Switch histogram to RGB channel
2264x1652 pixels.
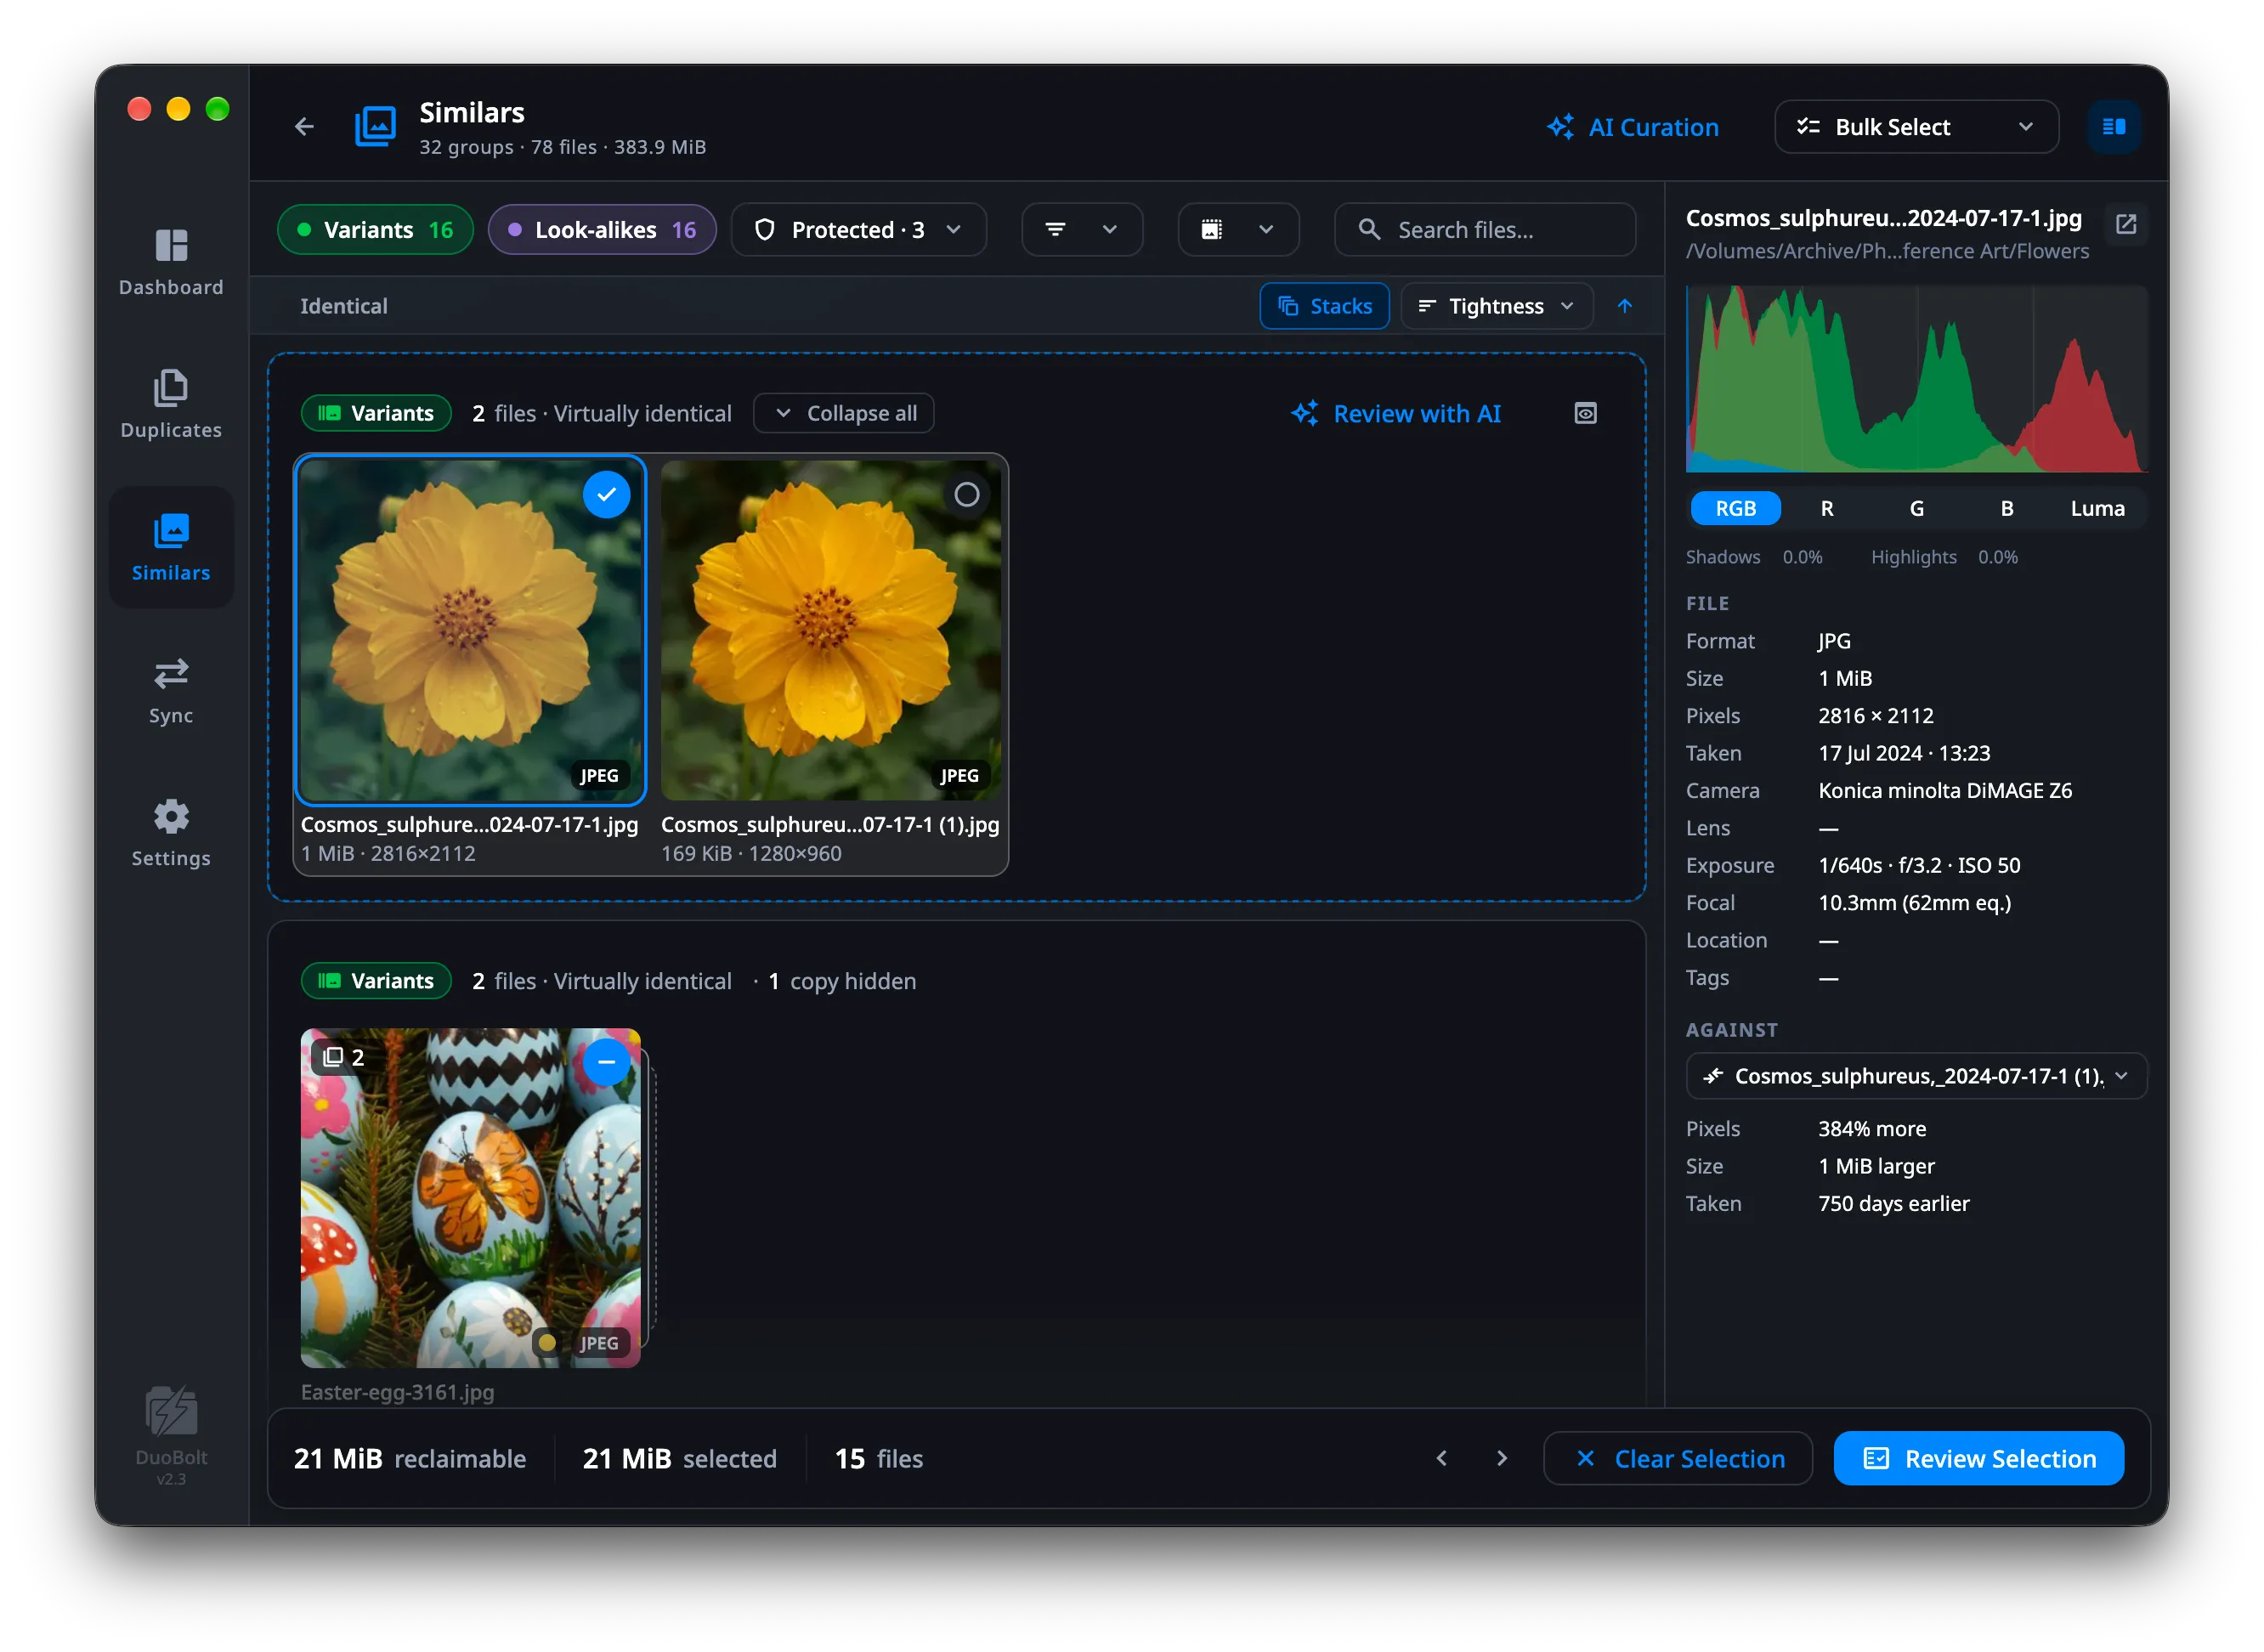1735,508
